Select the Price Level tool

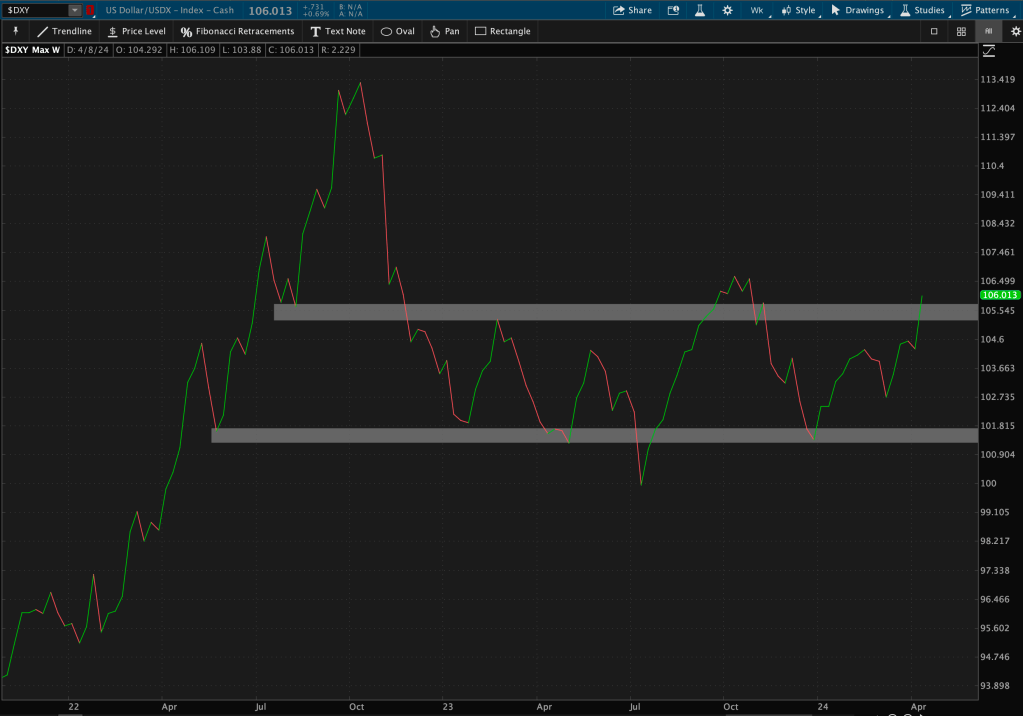click(x=135, y=31)
